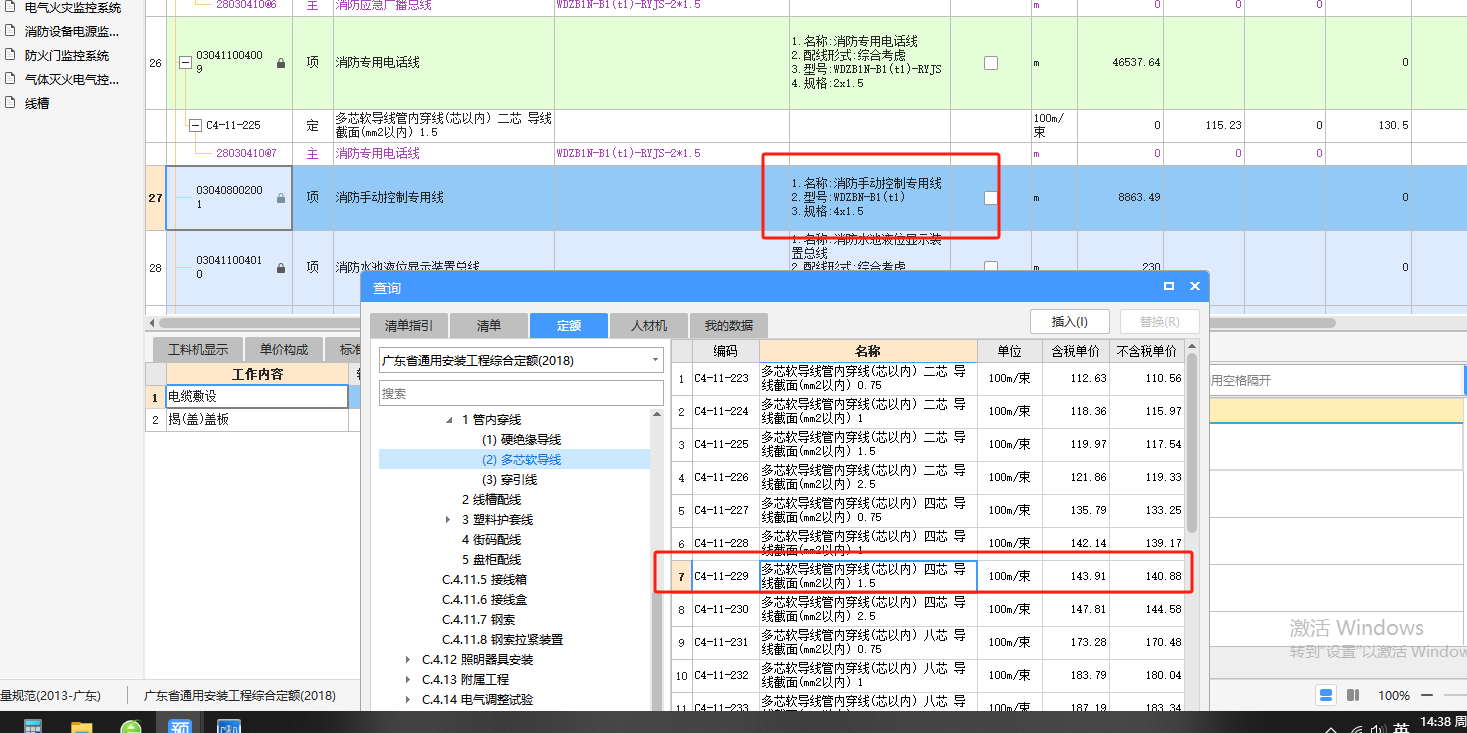Select 4 街码配线 in tree
The image size is (1467, 733).
pos(491,540)
